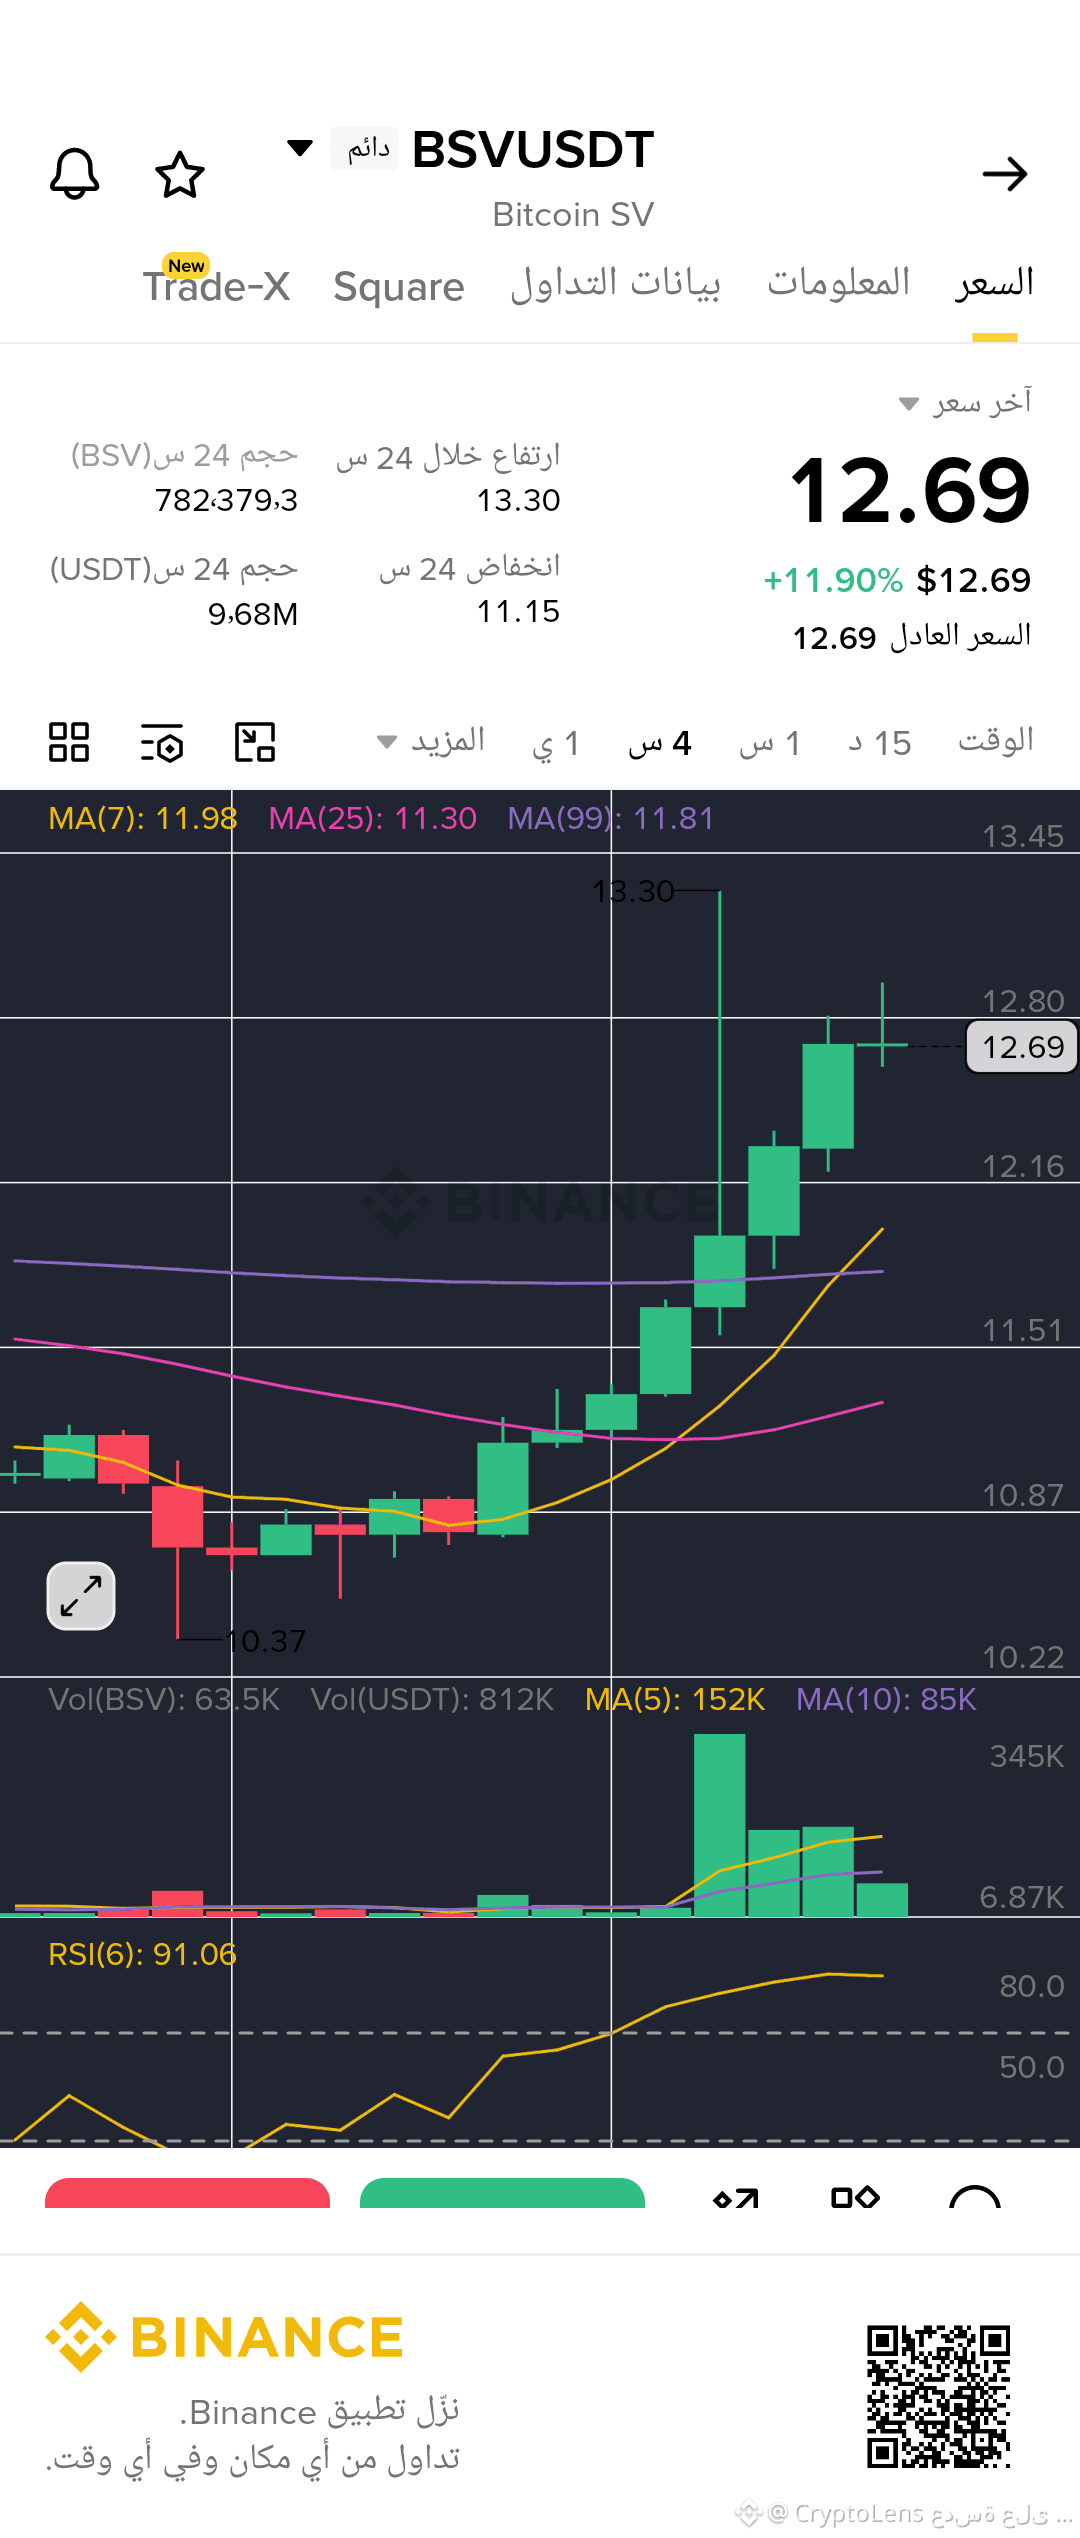Select the الوقت line chart option
This screenshot has height=2538, width=1080.
[x=996, y=741]
